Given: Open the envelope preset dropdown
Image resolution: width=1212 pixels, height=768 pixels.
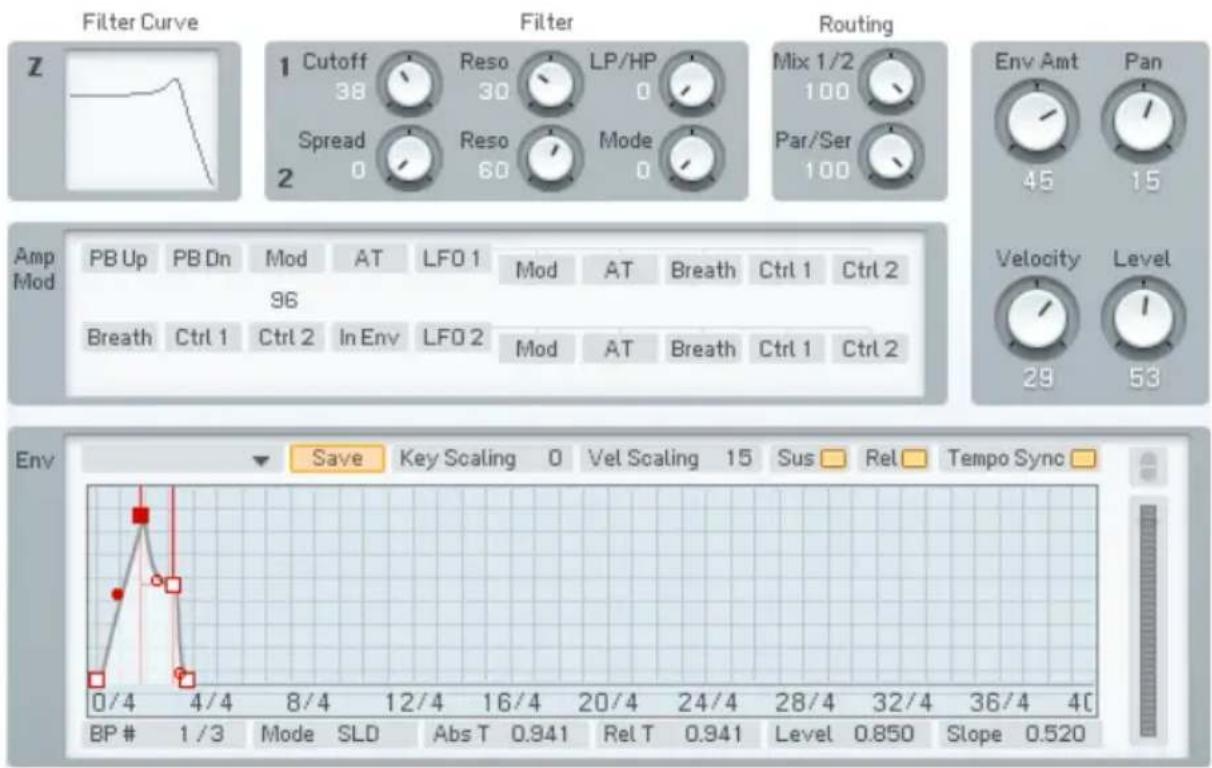Looking at the screenshot, I should 180,460.
